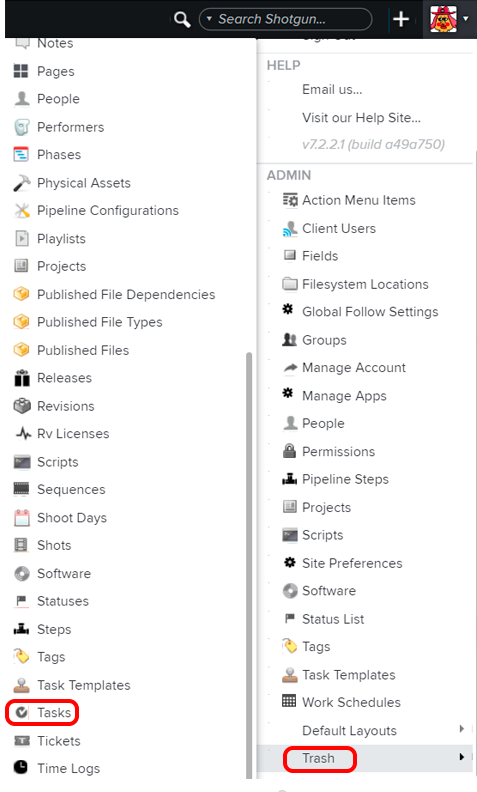The height and width of the screenshot is (792, 477).
Task: Click the Work Schedules grid icon
Action: click(289, 701)
